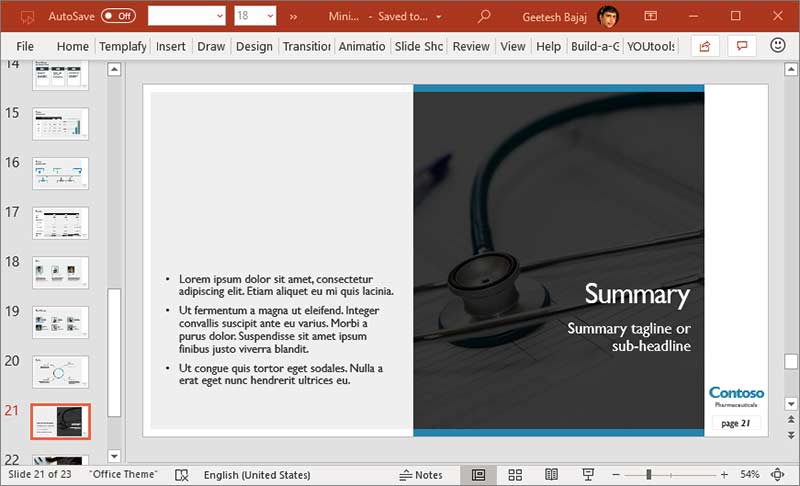Image resolution: width=800 pixels, height=486 pixels.
Task: Select slide 17 thumbnail
Action: 61,222
